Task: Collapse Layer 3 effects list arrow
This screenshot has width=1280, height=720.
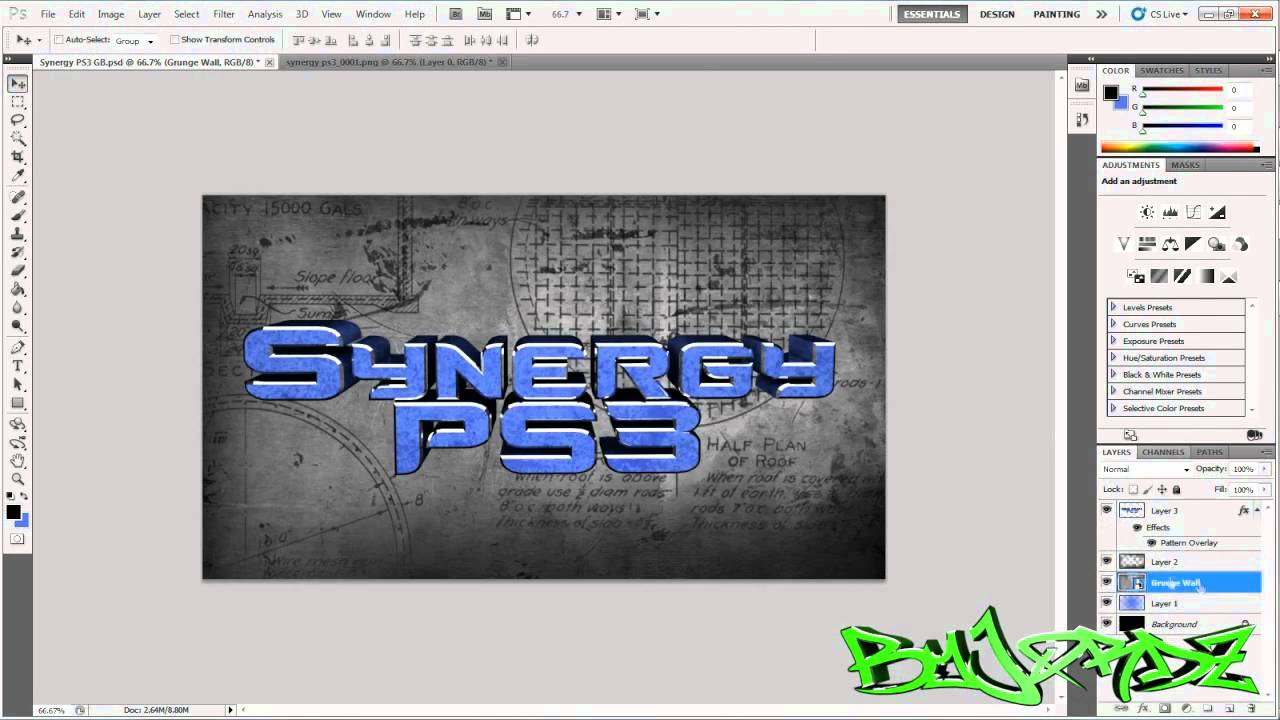Action: 1258,510
